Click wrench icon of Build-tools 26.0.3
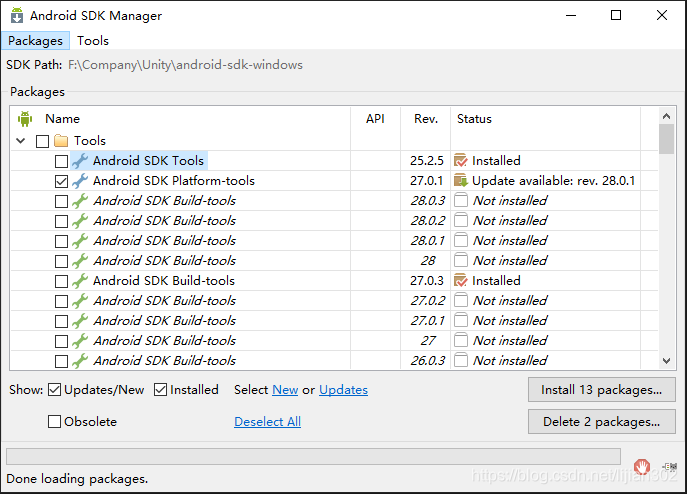 (x=80, y=361)
